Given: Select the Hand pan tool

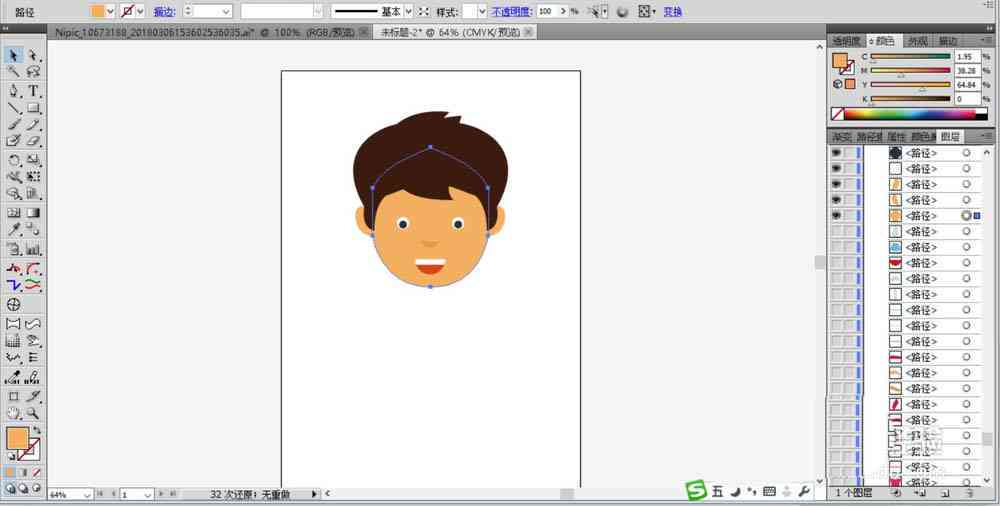Looking at the screenshot, I should click(14, 413).
